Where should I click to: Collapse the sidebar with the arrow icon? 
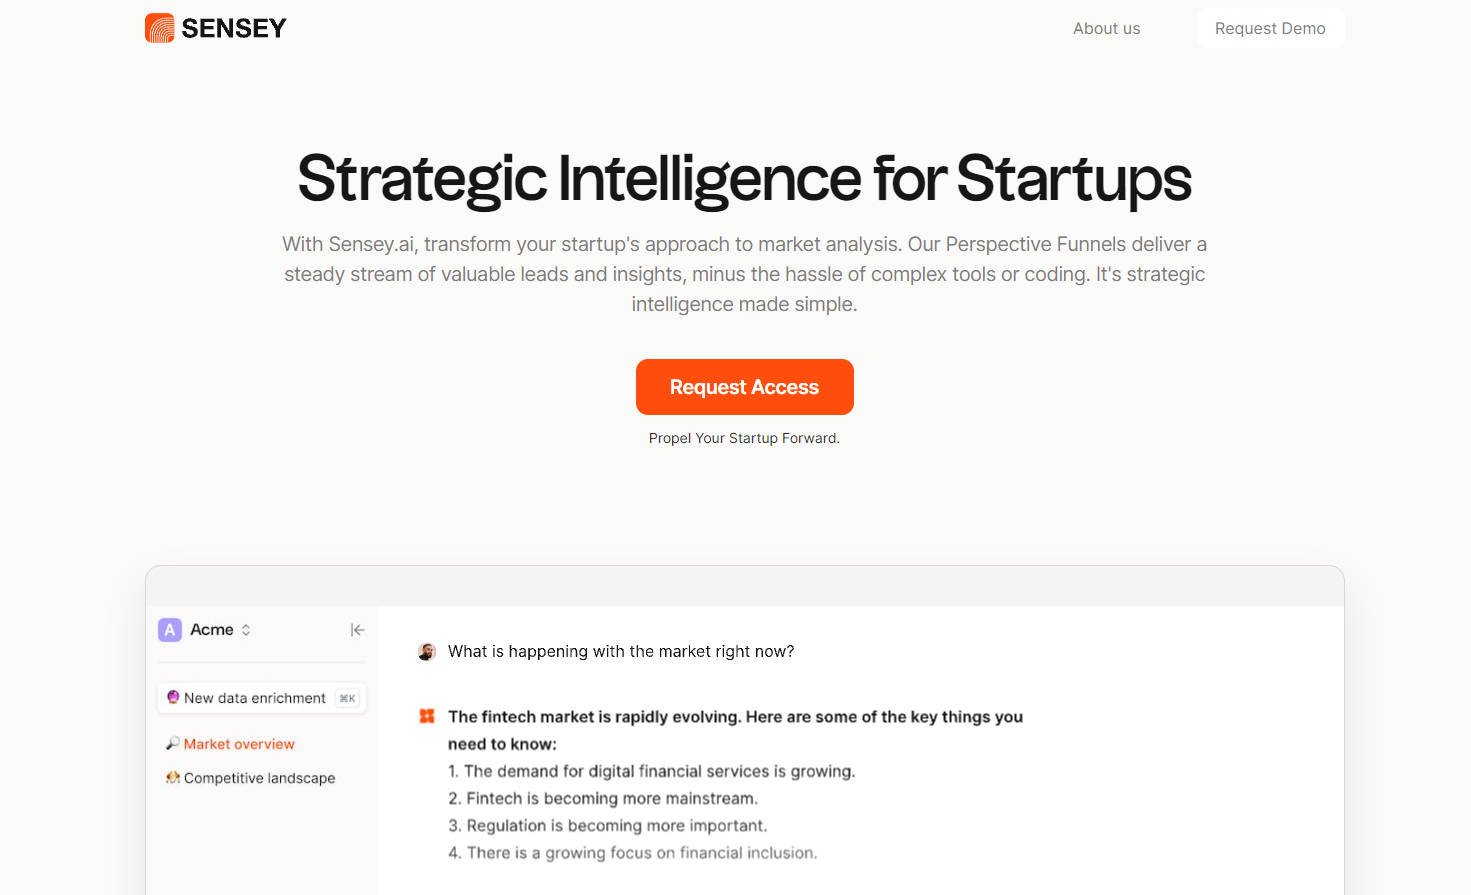(x=357, y=630)
